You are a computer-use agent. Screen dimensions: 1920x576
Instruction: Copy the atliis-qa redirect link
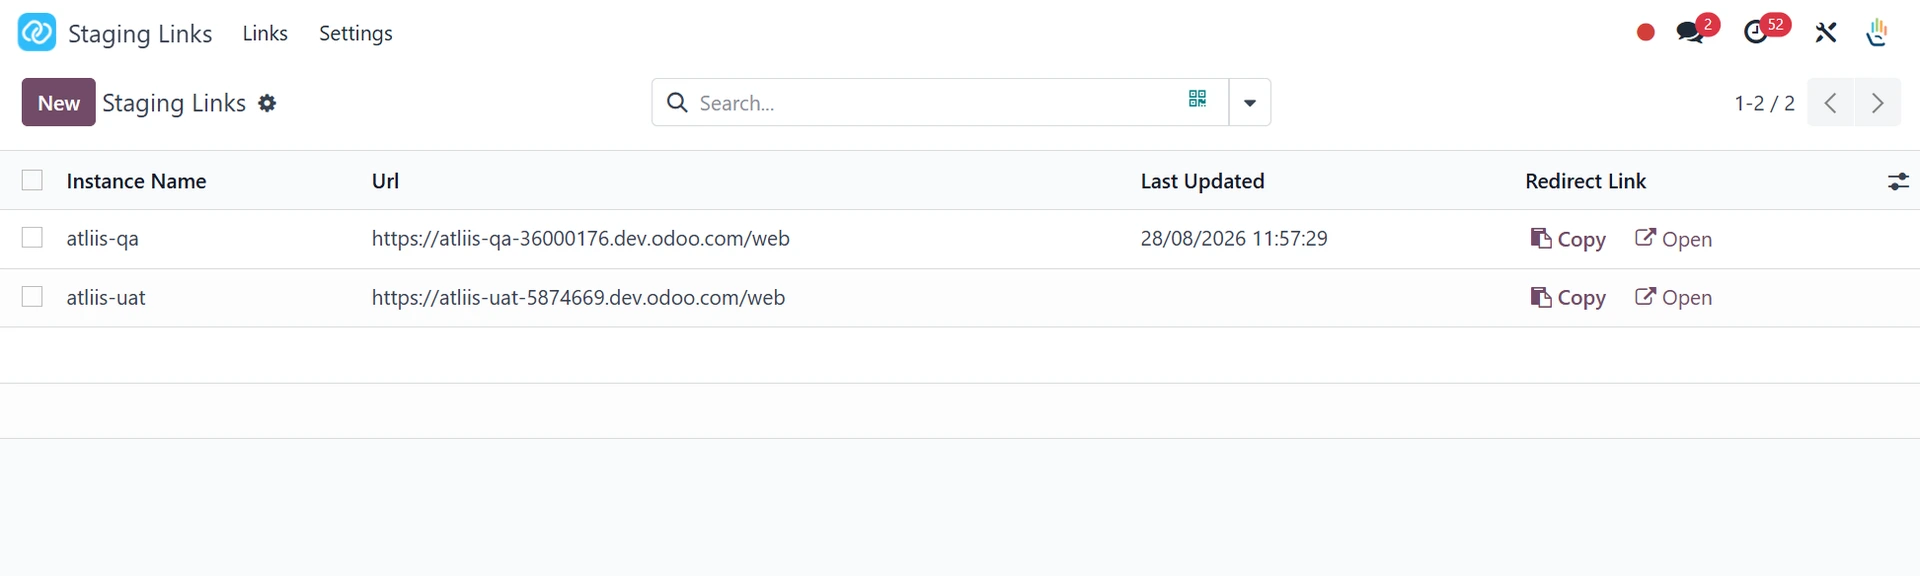tap(1568, 239)
